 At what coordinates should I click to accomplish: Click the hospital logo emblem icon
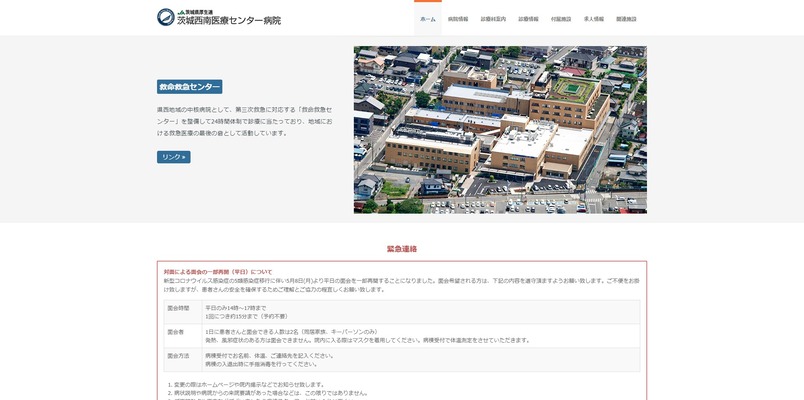pyautogui.click(x=166, y=17)
